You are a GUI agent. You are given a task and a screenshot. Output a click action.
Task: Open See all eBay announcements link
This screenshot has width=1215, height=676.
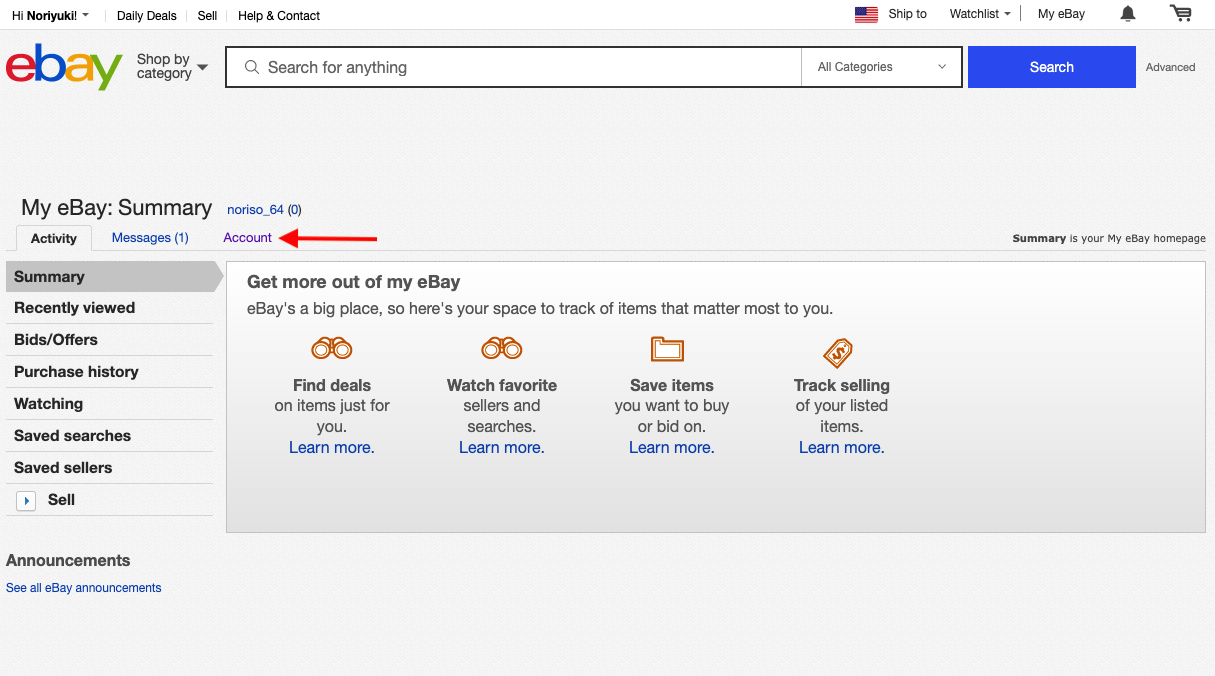[84, 588]
